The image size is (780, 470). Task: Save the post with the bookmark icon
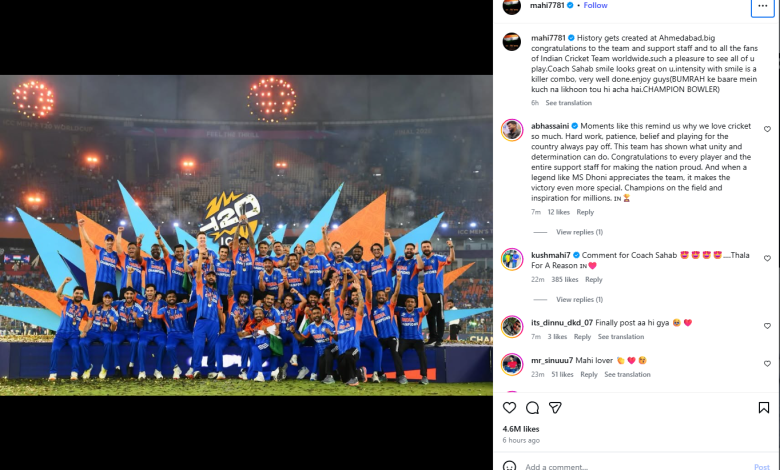coord(764,408)
